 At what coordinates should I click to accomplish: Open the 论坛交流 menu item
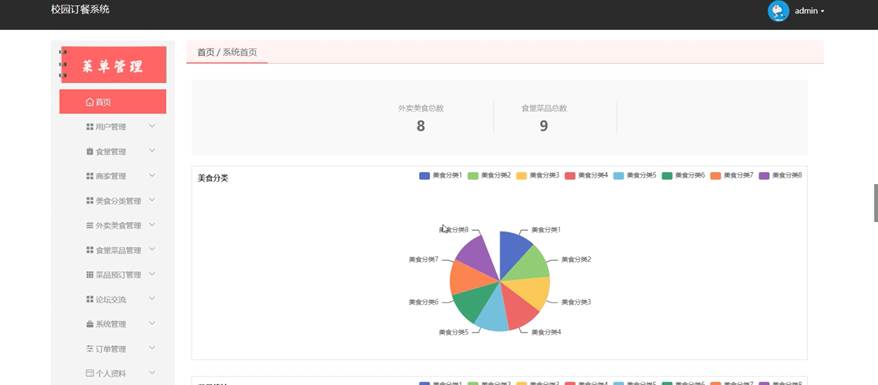click(x=113, y=299)
